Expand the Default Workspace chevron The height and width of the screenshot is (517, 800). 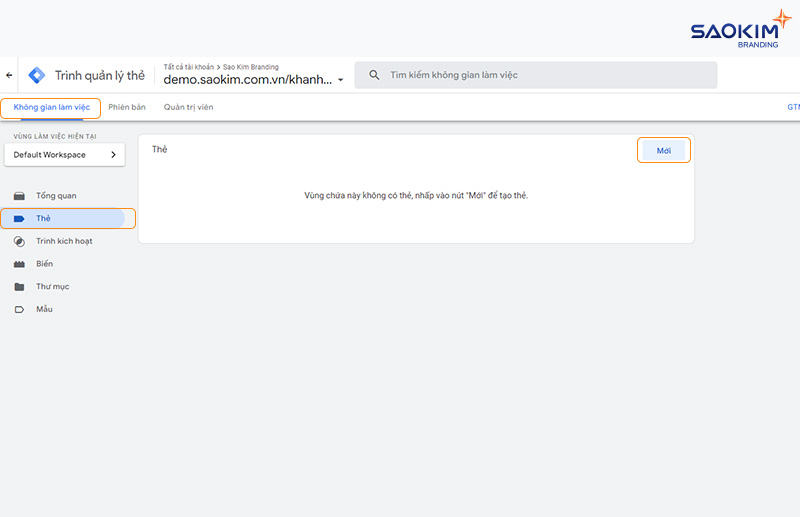pos(113,155)
